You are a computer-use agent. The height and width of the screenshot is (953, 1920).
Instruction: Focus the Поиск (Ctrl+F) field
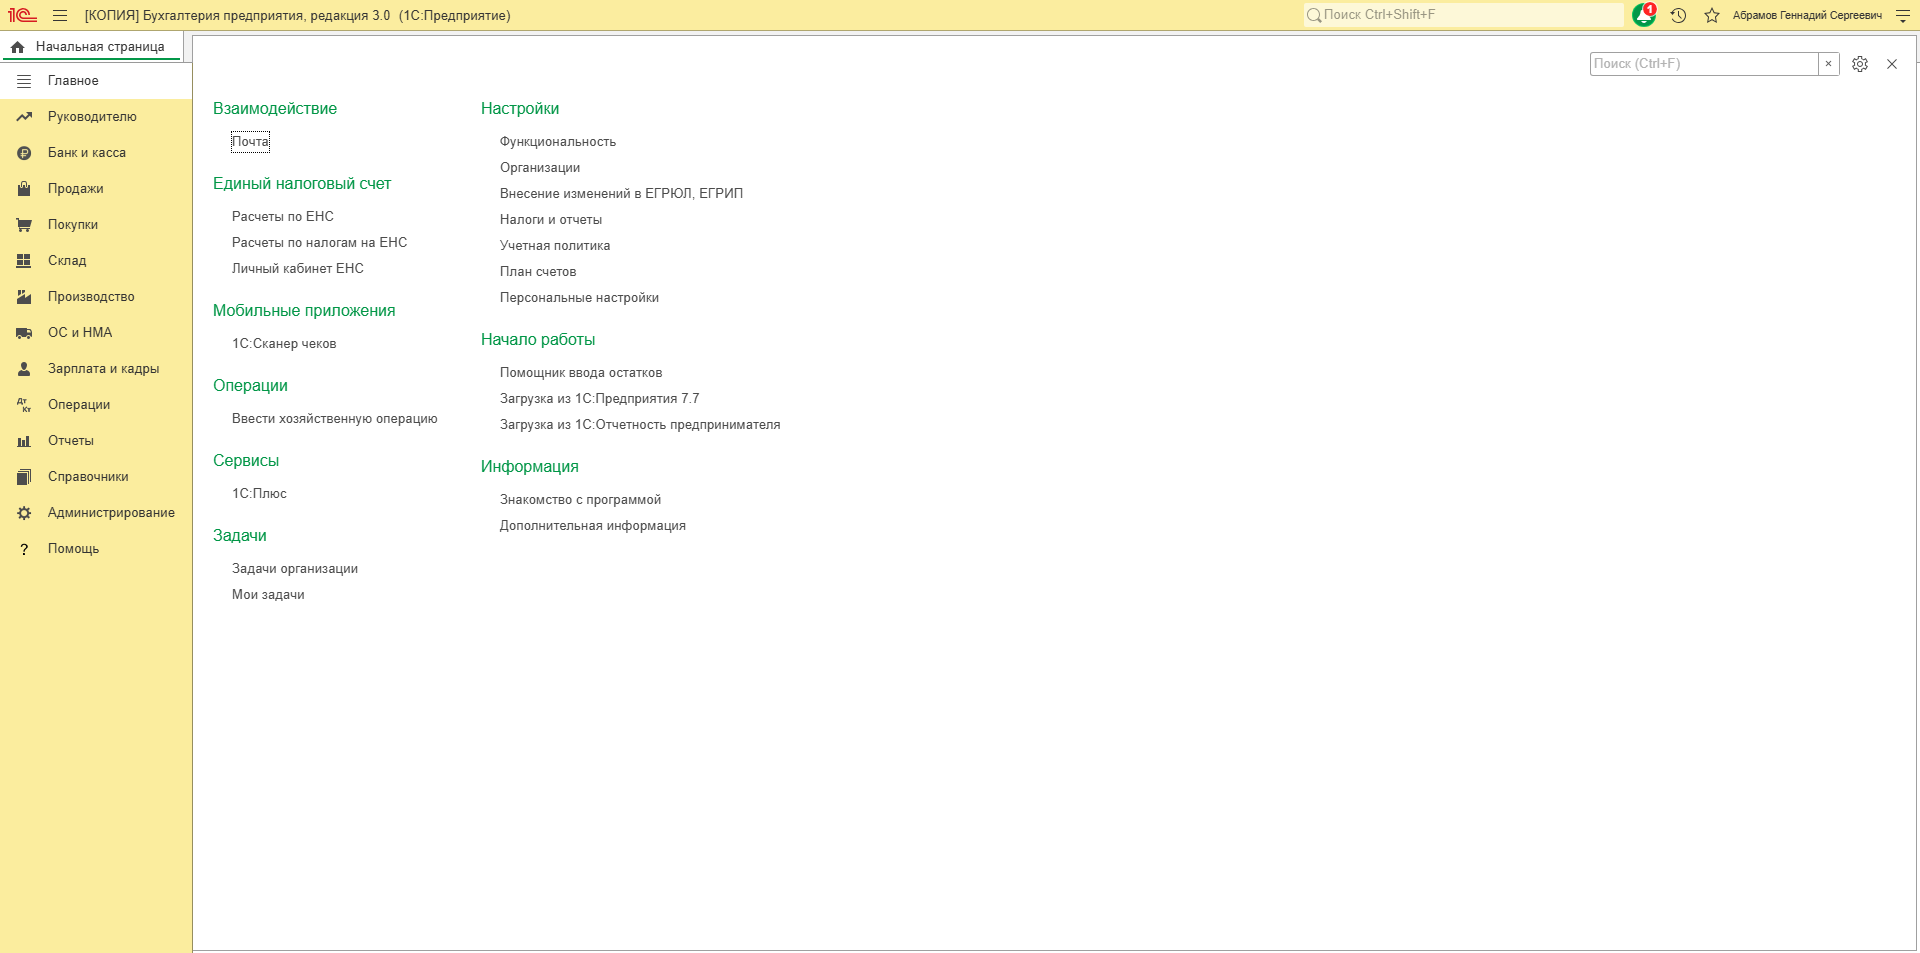1704,64
